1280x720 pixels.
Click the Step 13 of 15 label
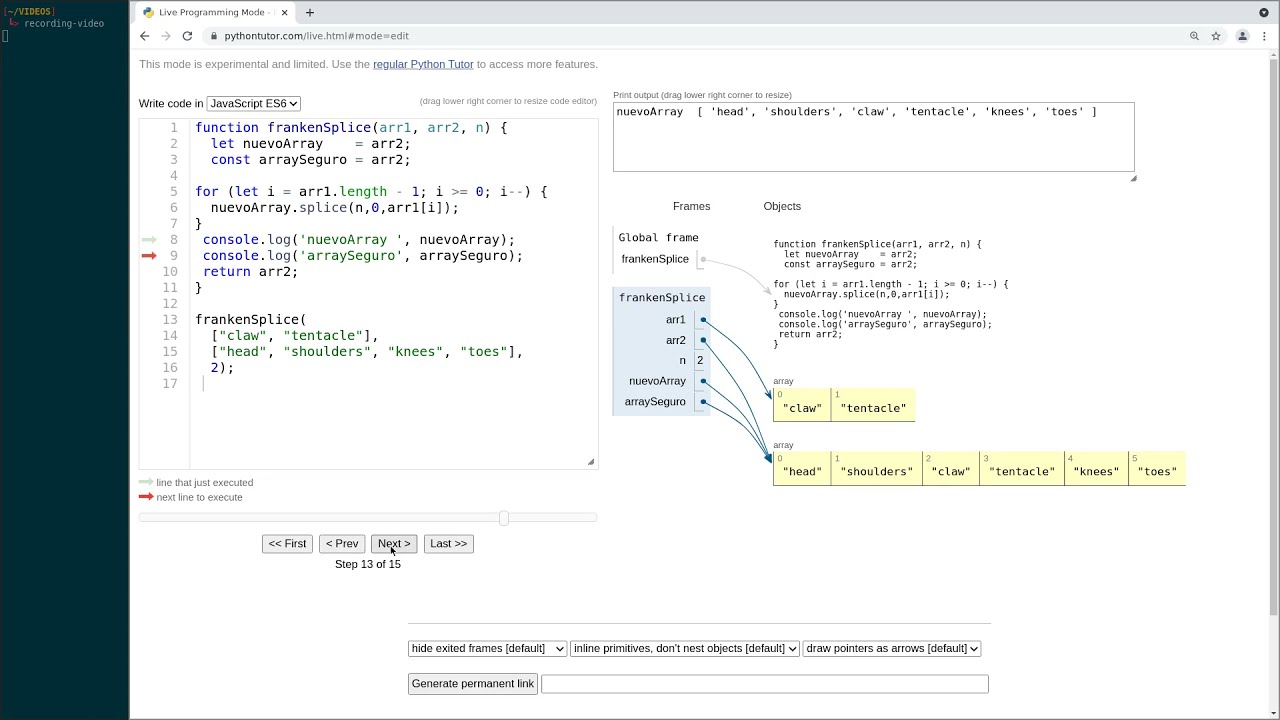point(368,564)
